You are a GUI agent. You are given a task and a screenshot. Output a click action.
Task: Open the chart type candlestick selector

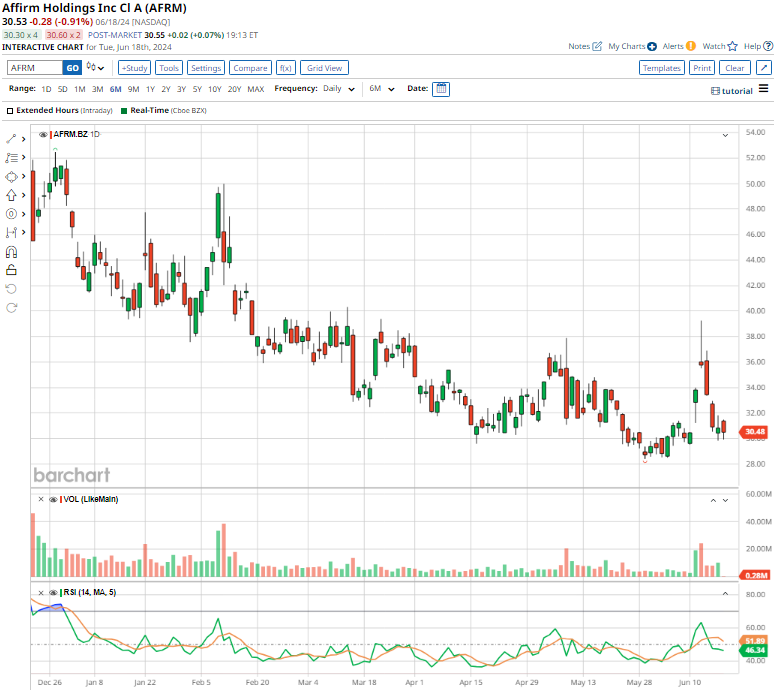[94, 68]
